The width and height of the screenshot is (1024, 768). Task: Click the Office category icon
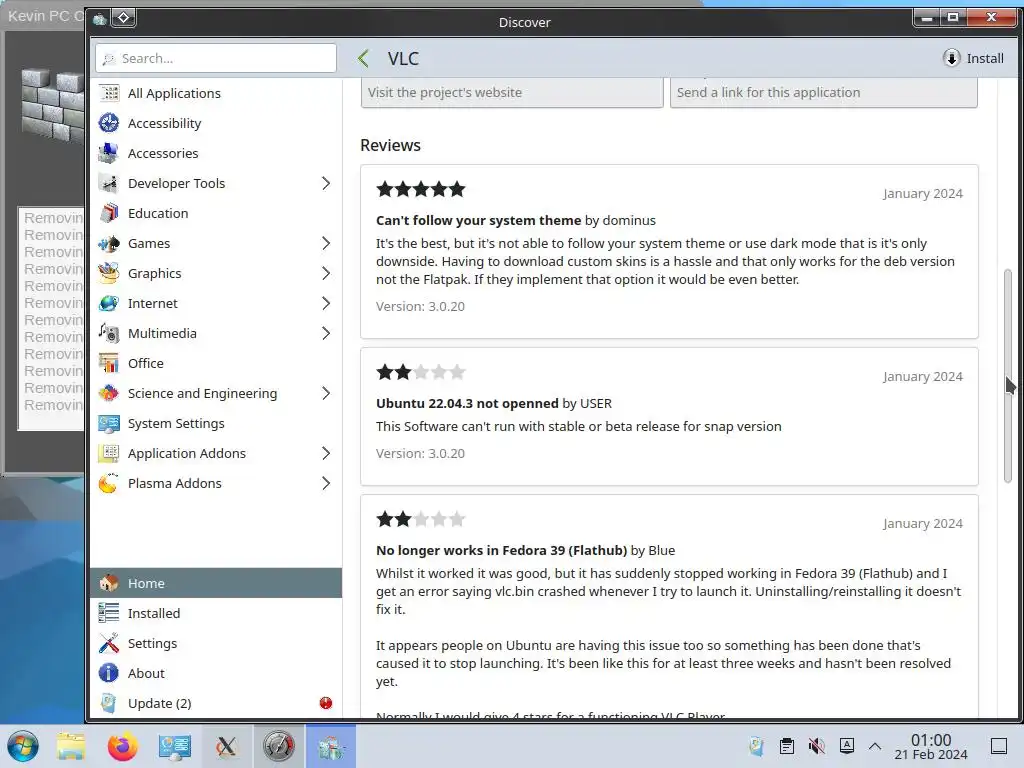coord(109,364)
